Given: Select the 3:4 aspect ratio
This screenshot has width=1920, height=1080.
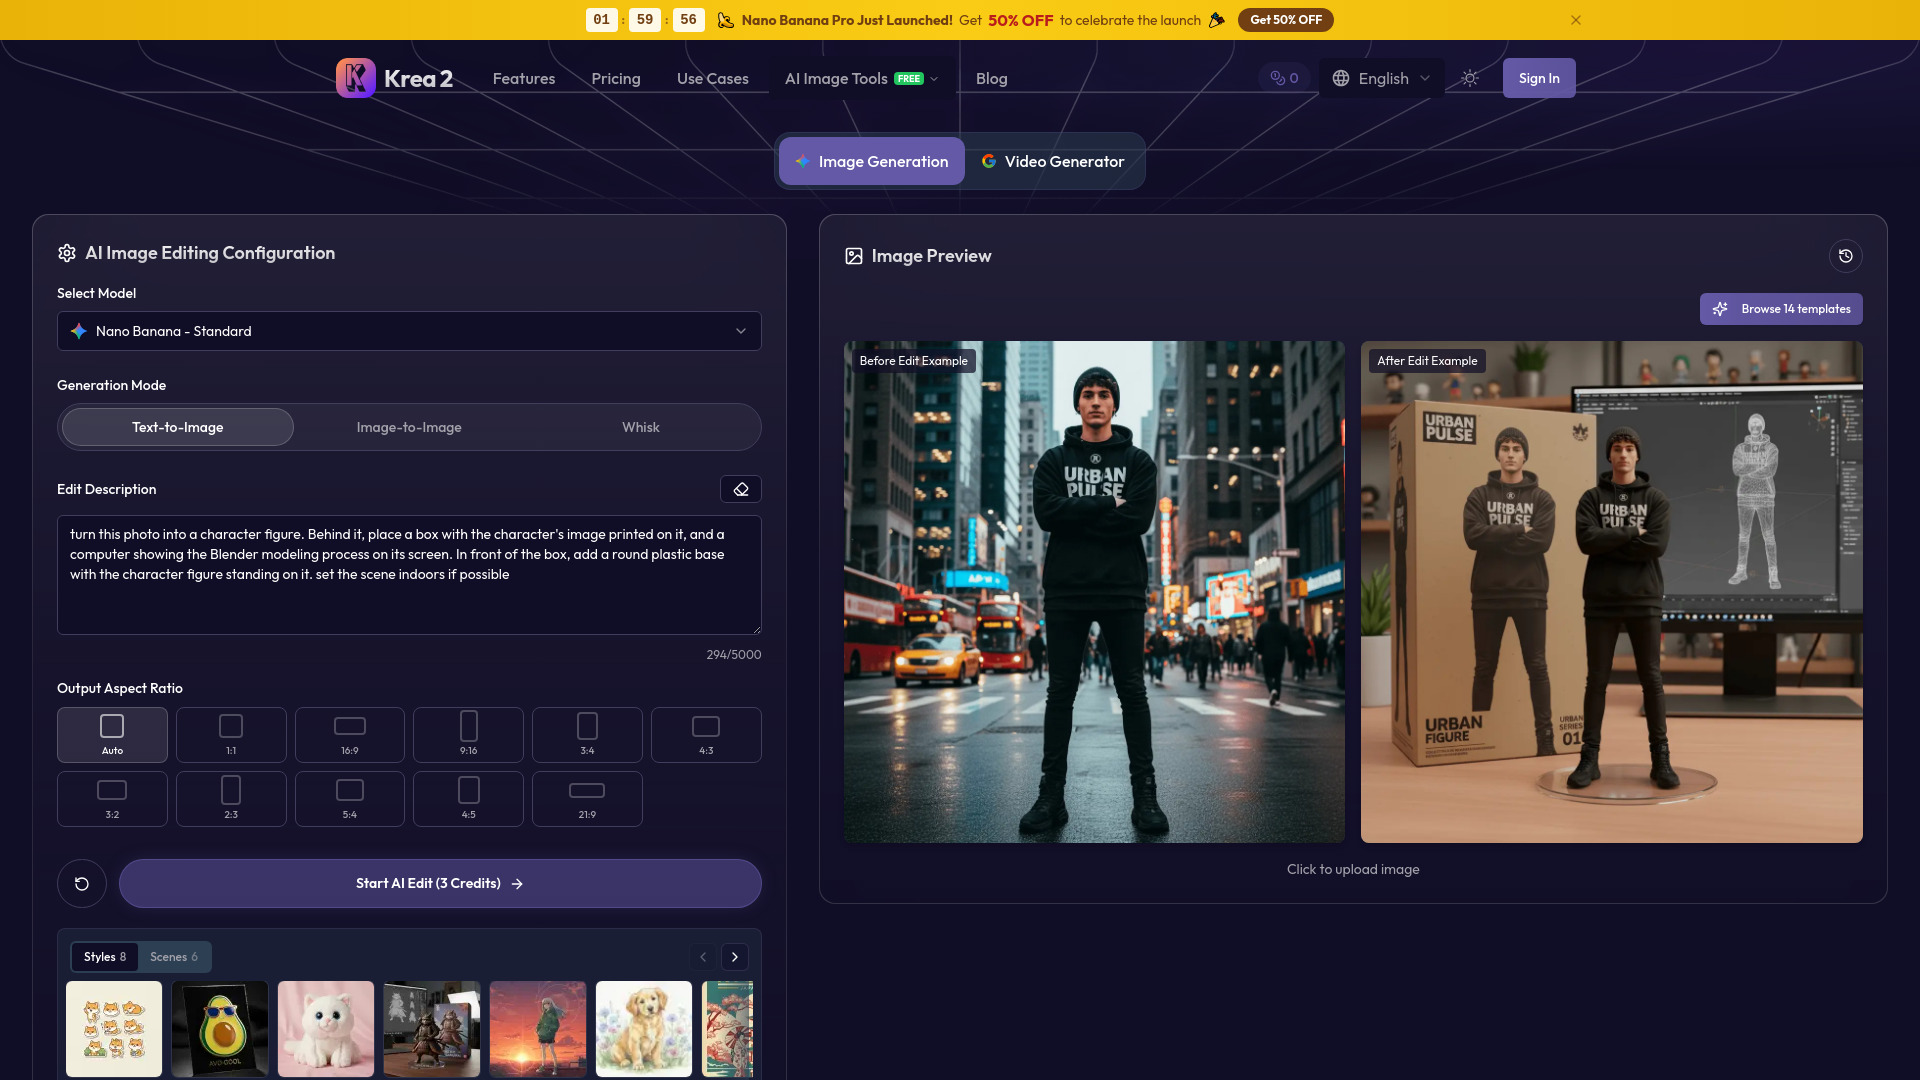Looking at the screenshot, I should click(x=587, y=735).
